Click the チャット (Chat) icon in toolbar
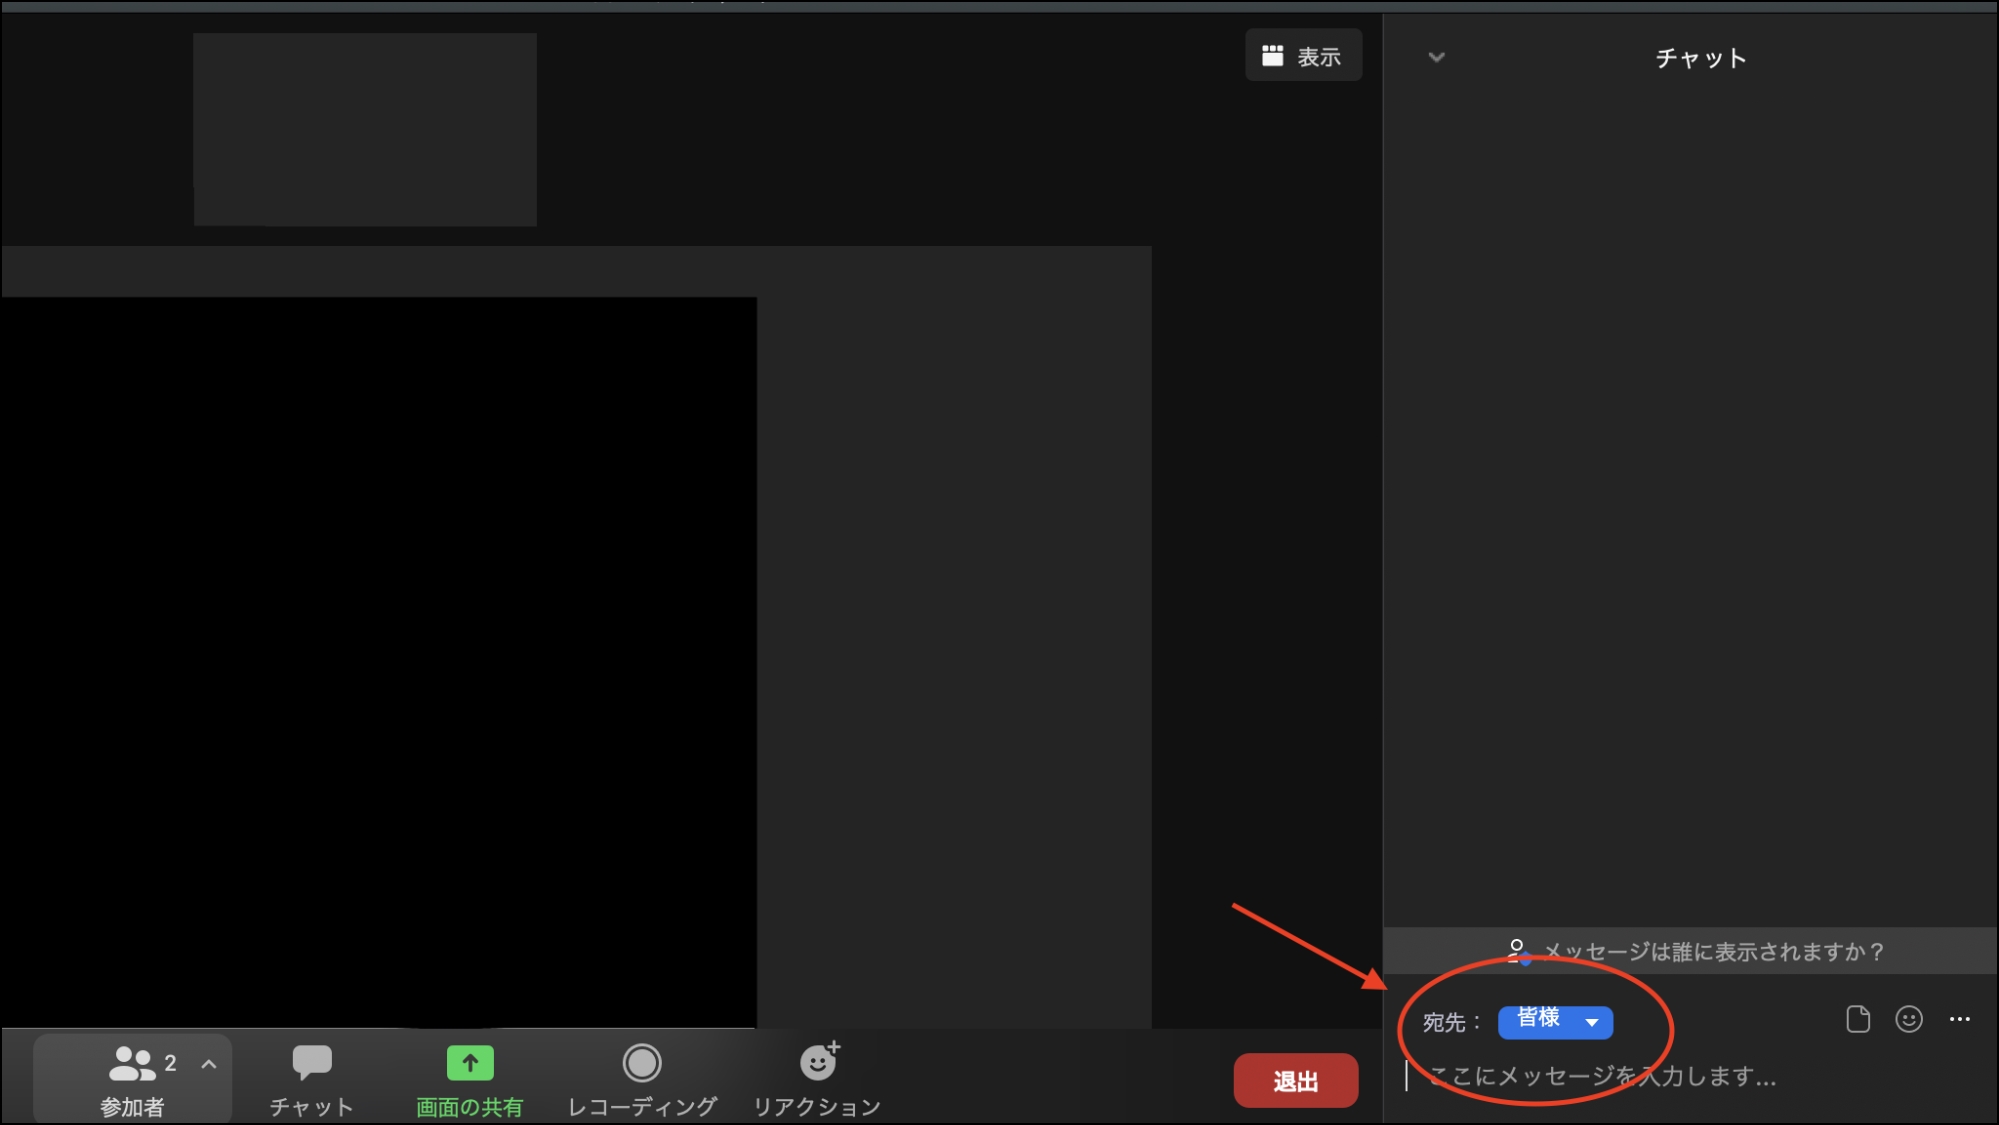 click(x=311, y=1063)
